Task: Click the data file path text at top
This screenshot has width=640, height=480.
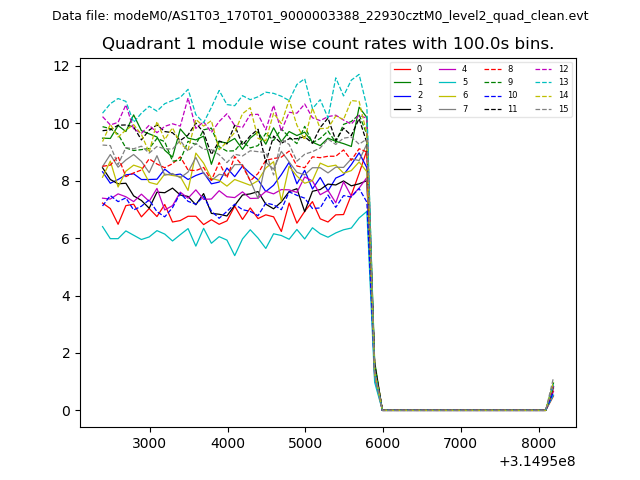Action: click(x=320, y=16)
